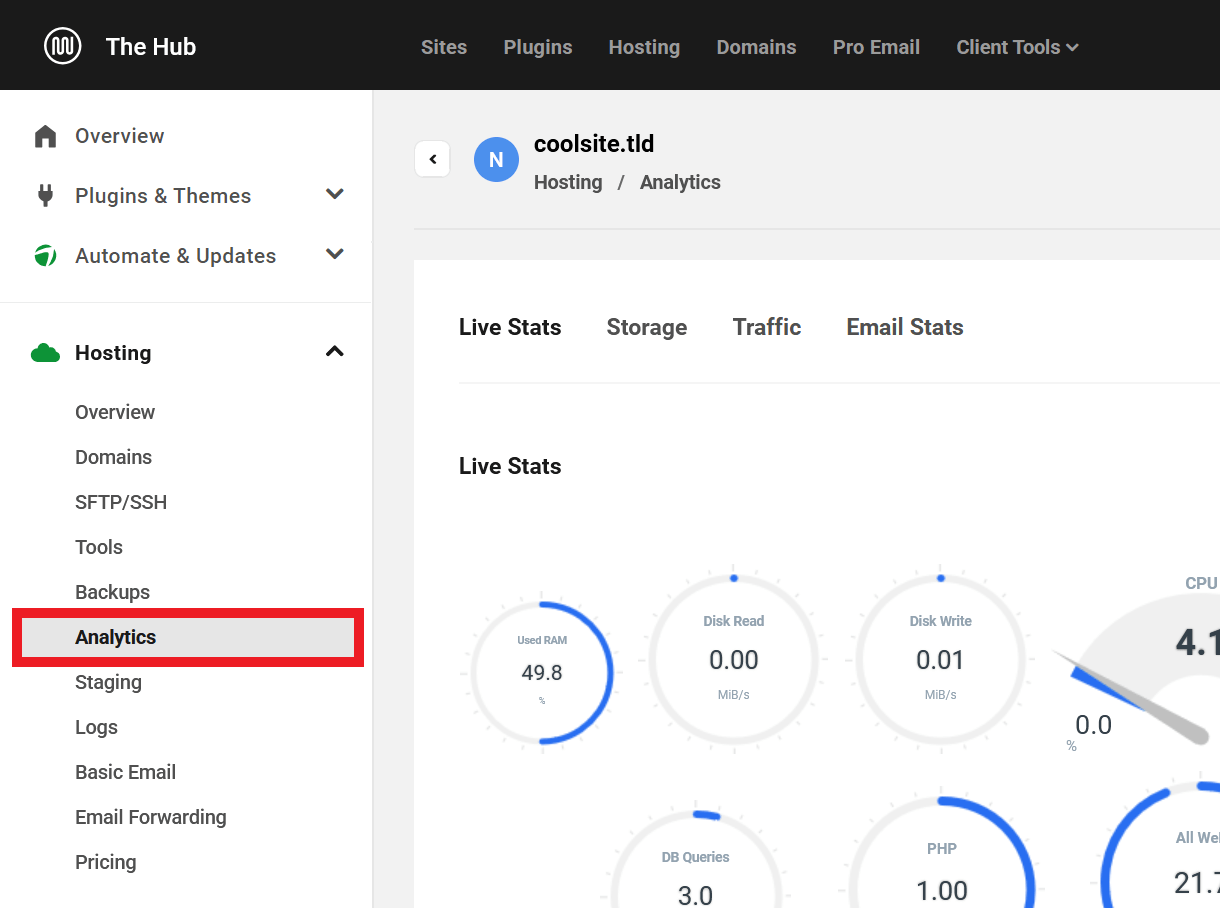The image size is (1220, 908).
Task: Click the blue N site avatar
Action: click(x=496, y=160)
